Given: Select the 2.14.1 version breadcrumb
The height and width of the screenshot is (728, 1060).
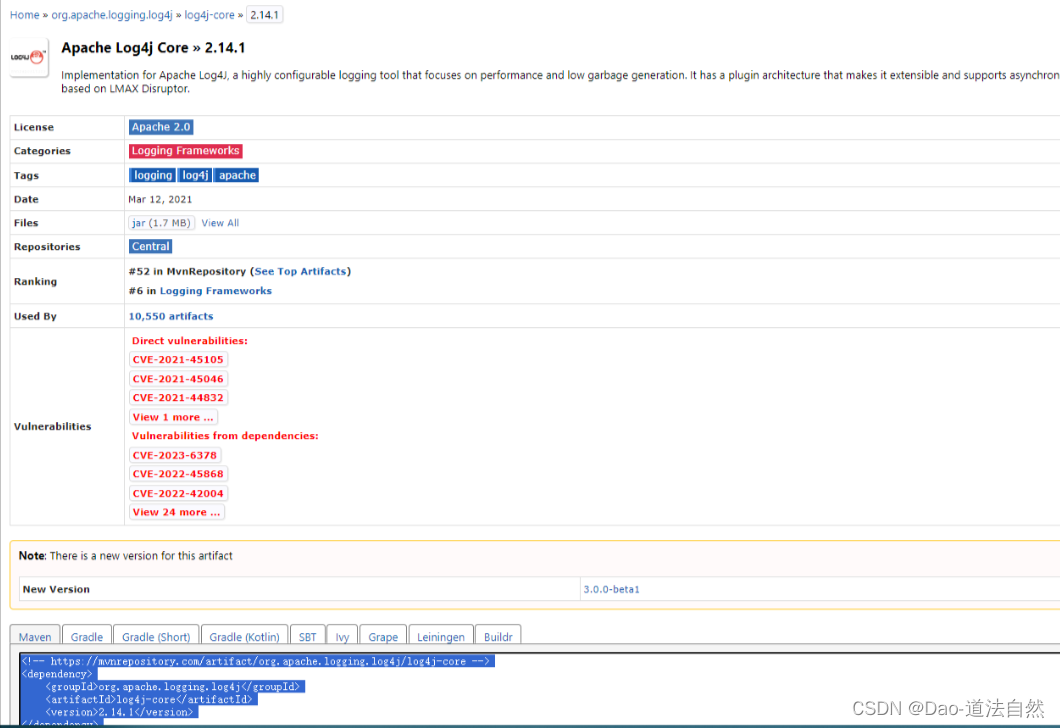Looking at the screenshot, I should 264,14.
